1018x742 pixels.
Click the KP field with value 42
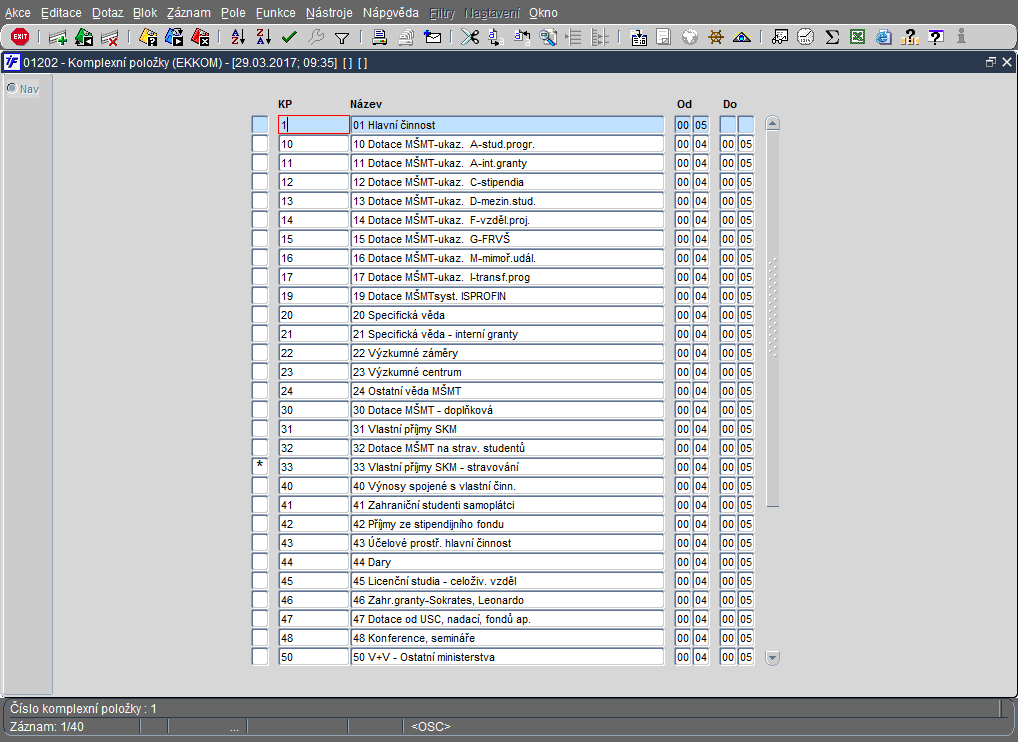314,524
